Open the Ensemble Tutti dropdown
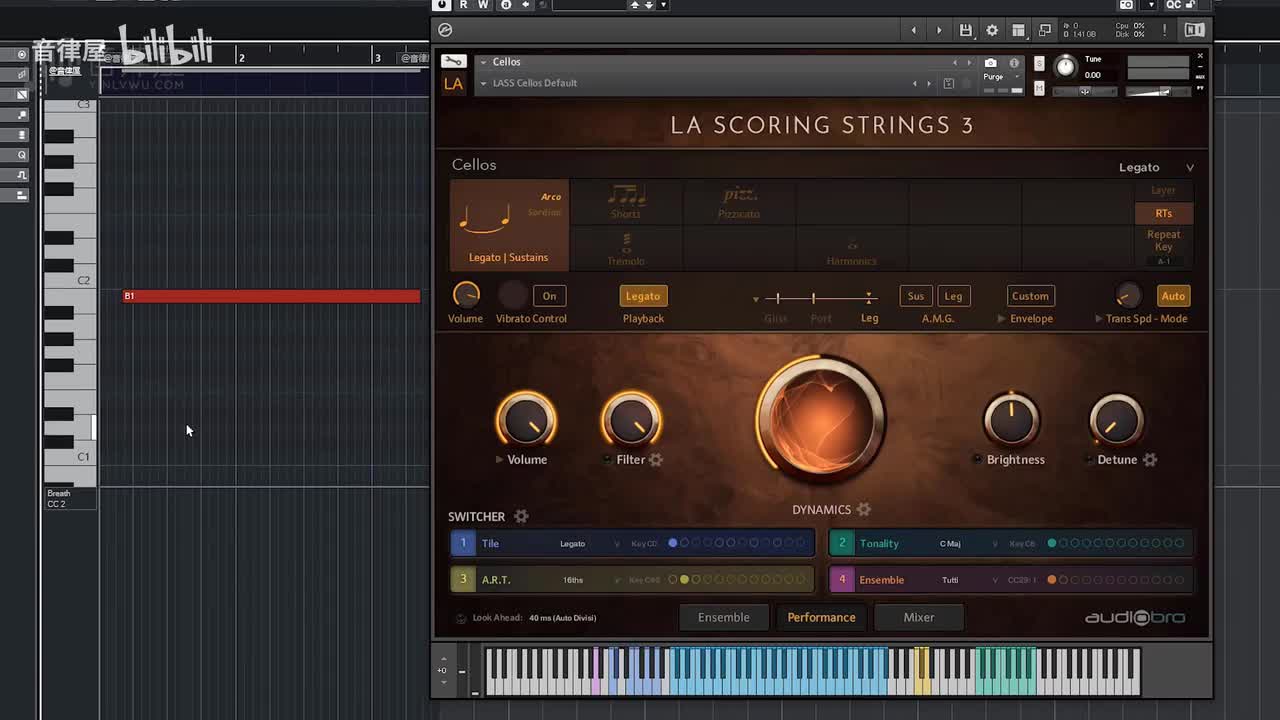 968,580
